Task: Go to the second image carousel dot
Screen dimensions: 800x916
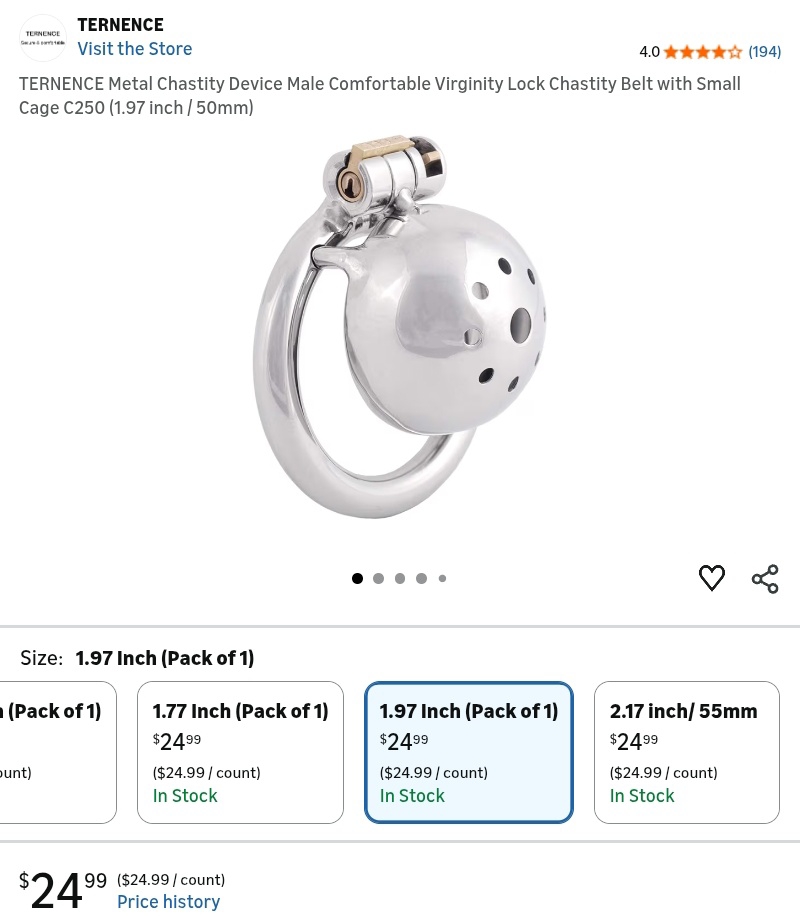Action: (x=378, y=578)
